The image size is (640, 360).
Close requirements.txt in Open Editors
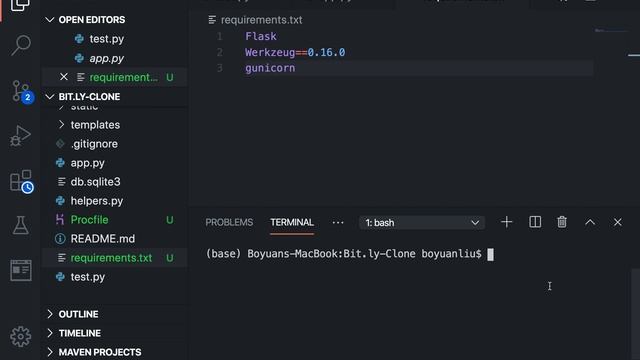[64, 77]
